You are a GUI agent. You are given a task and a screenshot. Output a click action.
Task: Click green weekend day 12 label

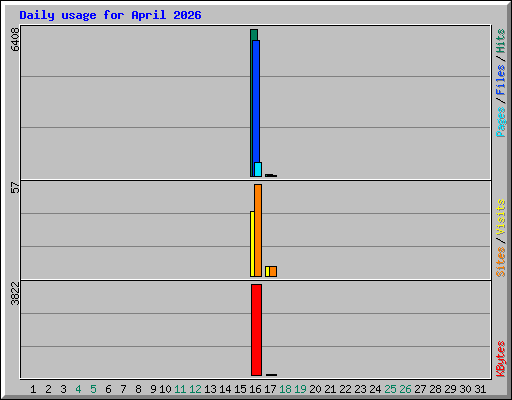pos(195,389)
